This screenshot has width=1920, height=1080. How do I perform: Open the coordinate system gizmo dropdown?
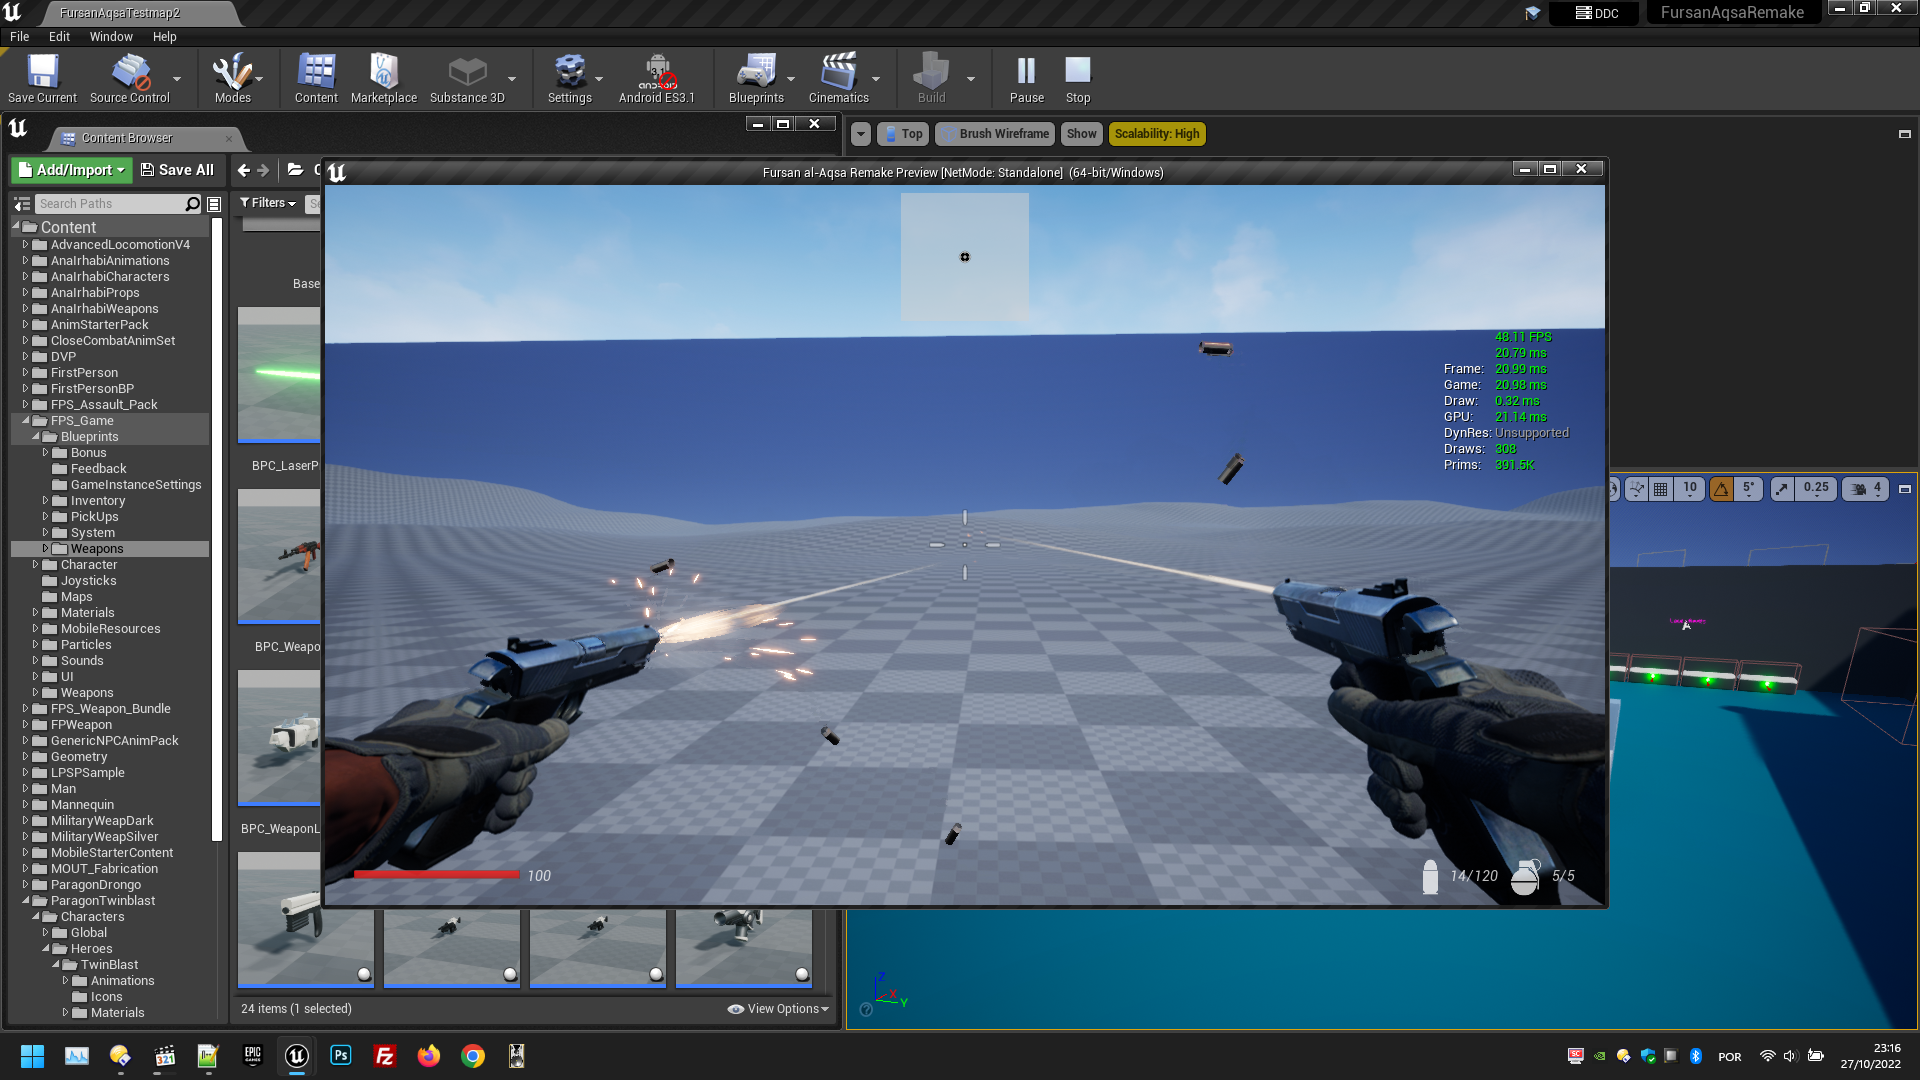pos(1636,489)
